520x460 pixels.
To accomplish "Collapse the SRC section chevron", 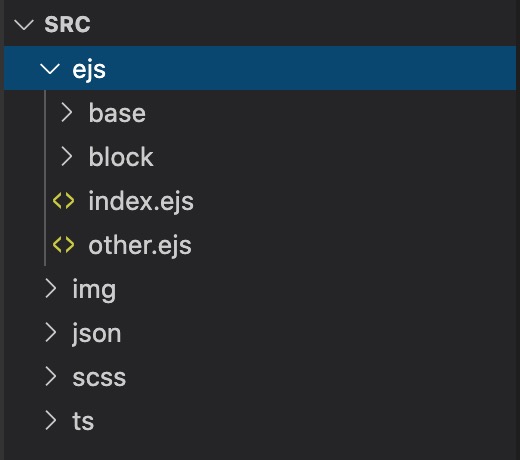I will pyautogui.click(x=24, y=25).
